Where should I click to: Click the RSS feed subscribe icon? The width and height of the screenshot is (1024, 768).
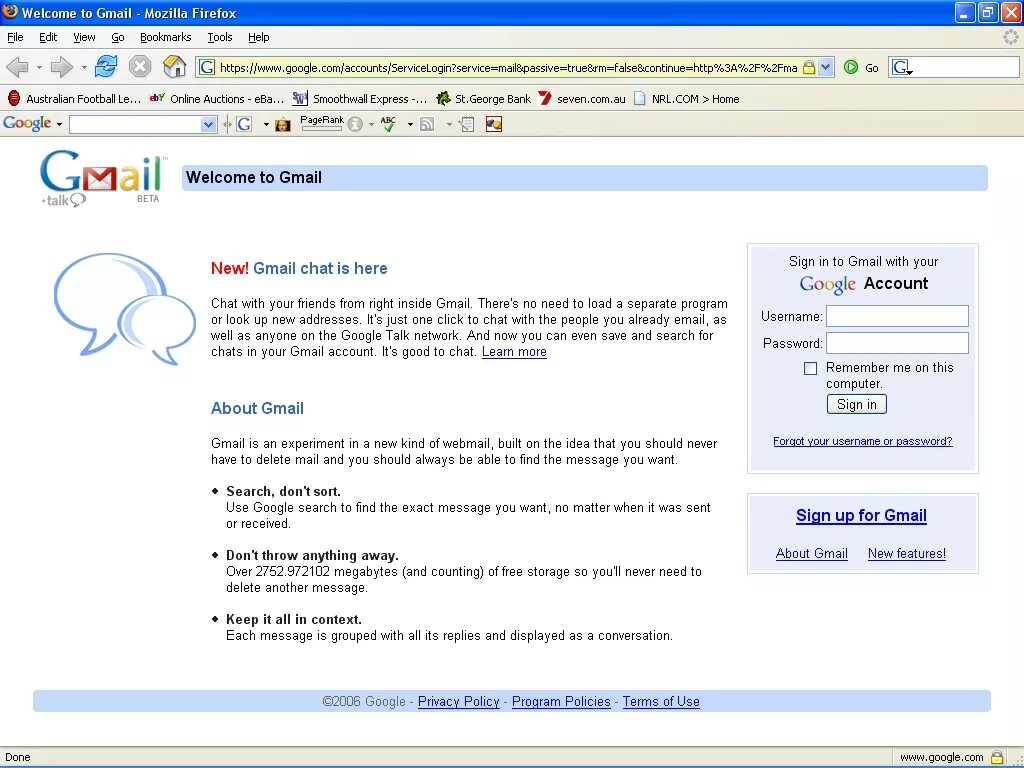[427, 124]
